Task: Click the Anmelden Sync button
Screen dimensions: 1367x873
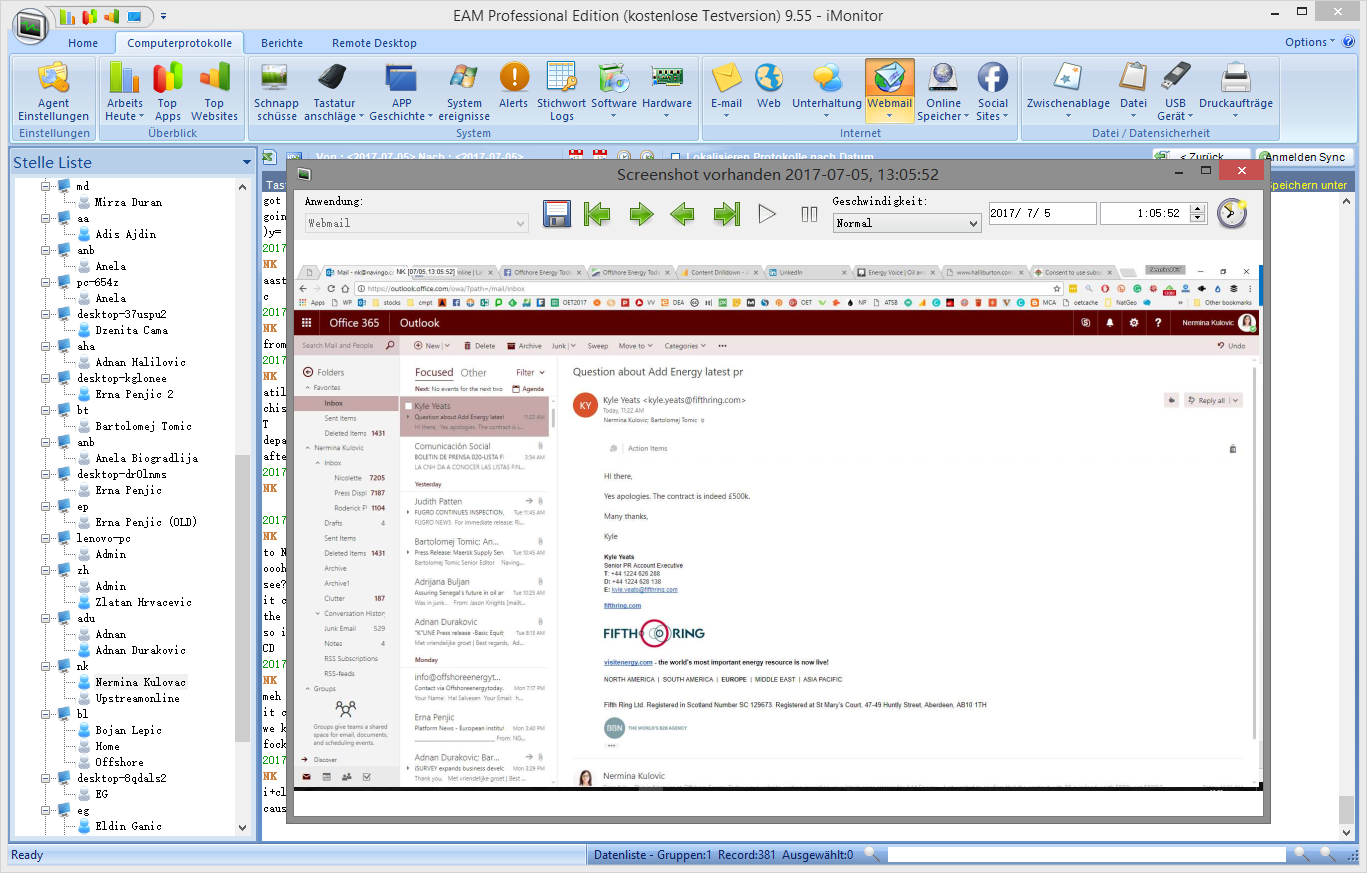Action: pos(1305,157)
